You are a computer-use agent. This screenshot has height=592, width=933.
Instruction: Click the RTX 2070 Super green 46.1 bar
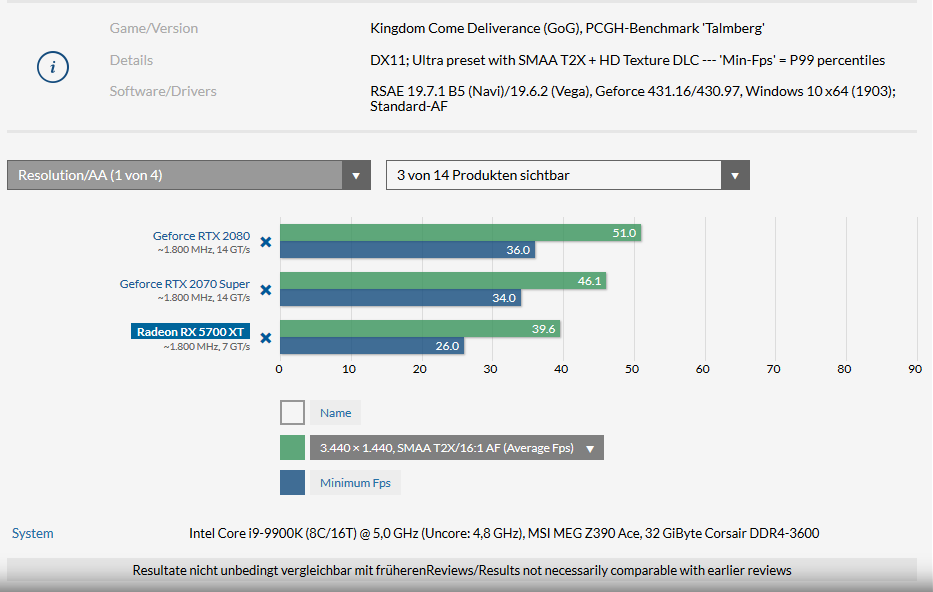click(443, 281)
